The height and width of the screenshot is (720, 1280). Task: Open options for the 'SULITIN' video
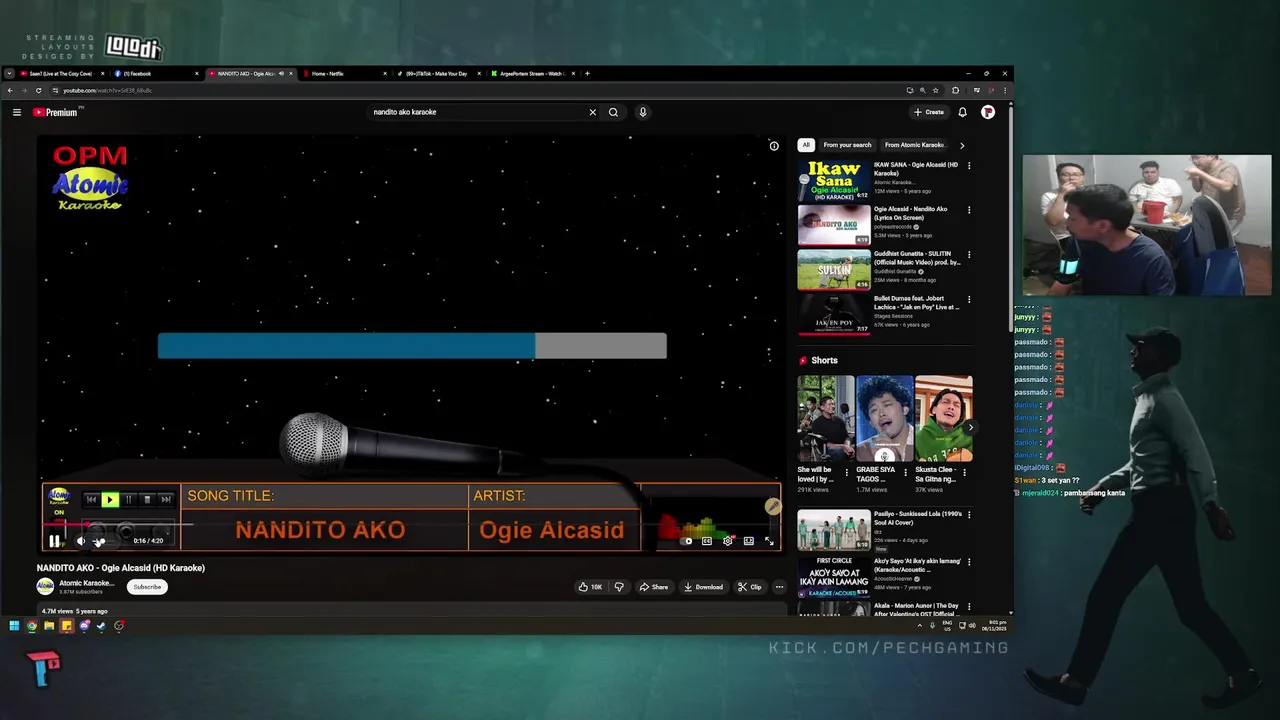969,254
